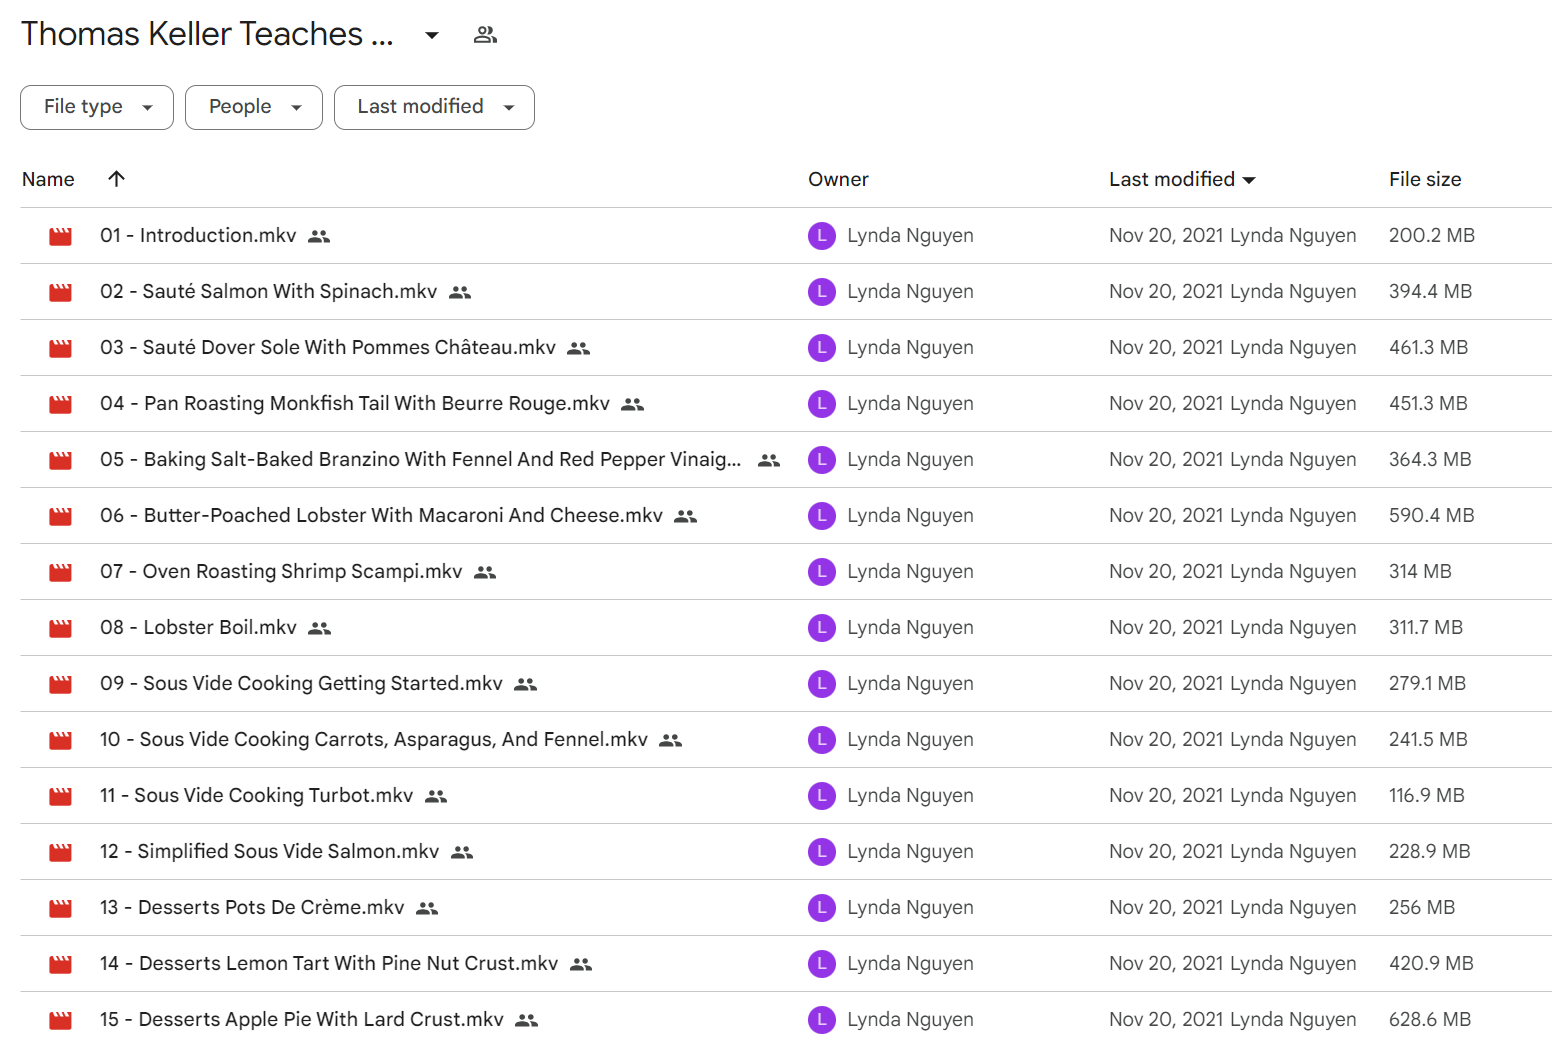Click file size 420.9 MB
The width and height of the screenshot is (1552, 1047).
1431,964
